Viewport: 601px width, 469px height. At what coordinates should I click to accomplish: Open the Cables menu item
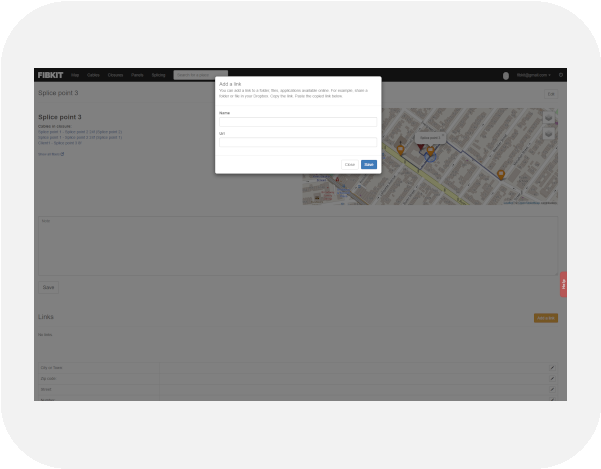point(93,75)
